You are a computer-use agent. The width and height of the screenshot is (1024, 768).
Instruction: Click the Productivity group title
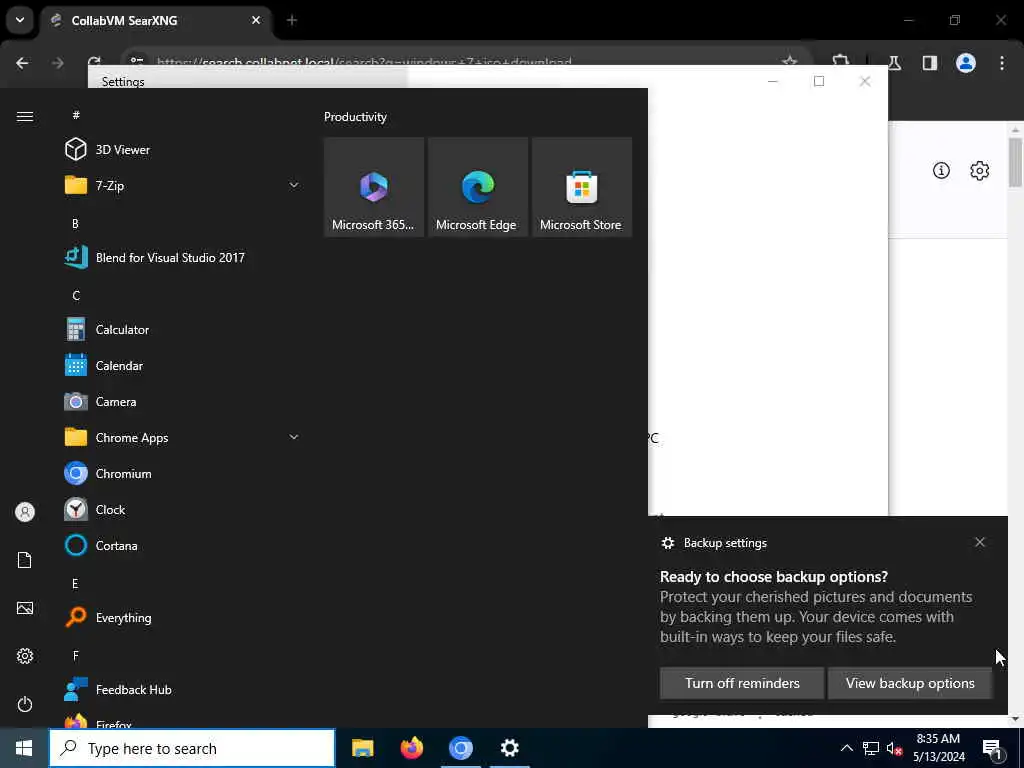click(x=355, y=117)
